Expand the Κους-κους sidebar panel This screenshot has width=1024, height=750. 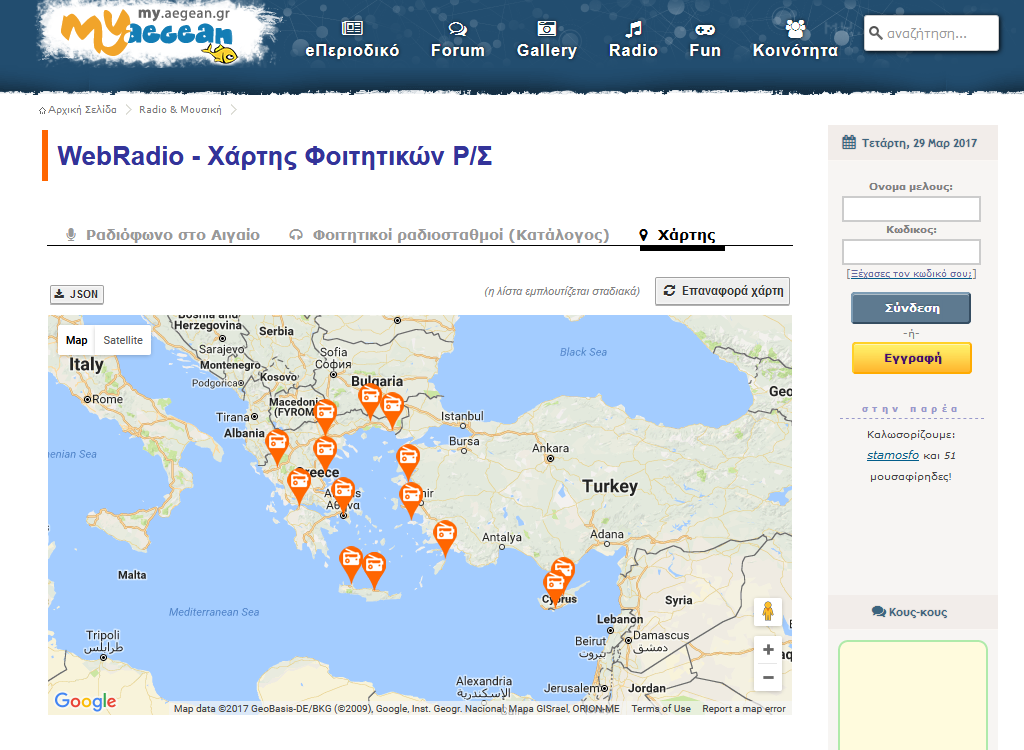[x=912, y=611]
